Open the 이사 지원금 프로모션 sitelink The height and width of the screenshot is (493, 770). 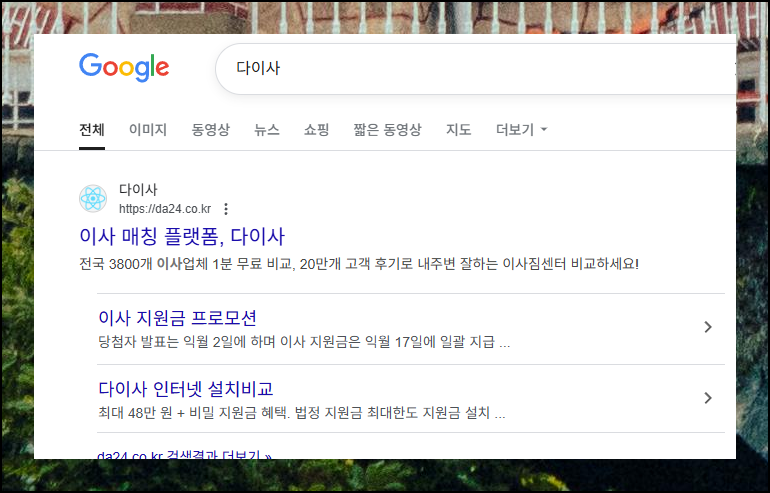pyautogui.click(x=177, y=318)
